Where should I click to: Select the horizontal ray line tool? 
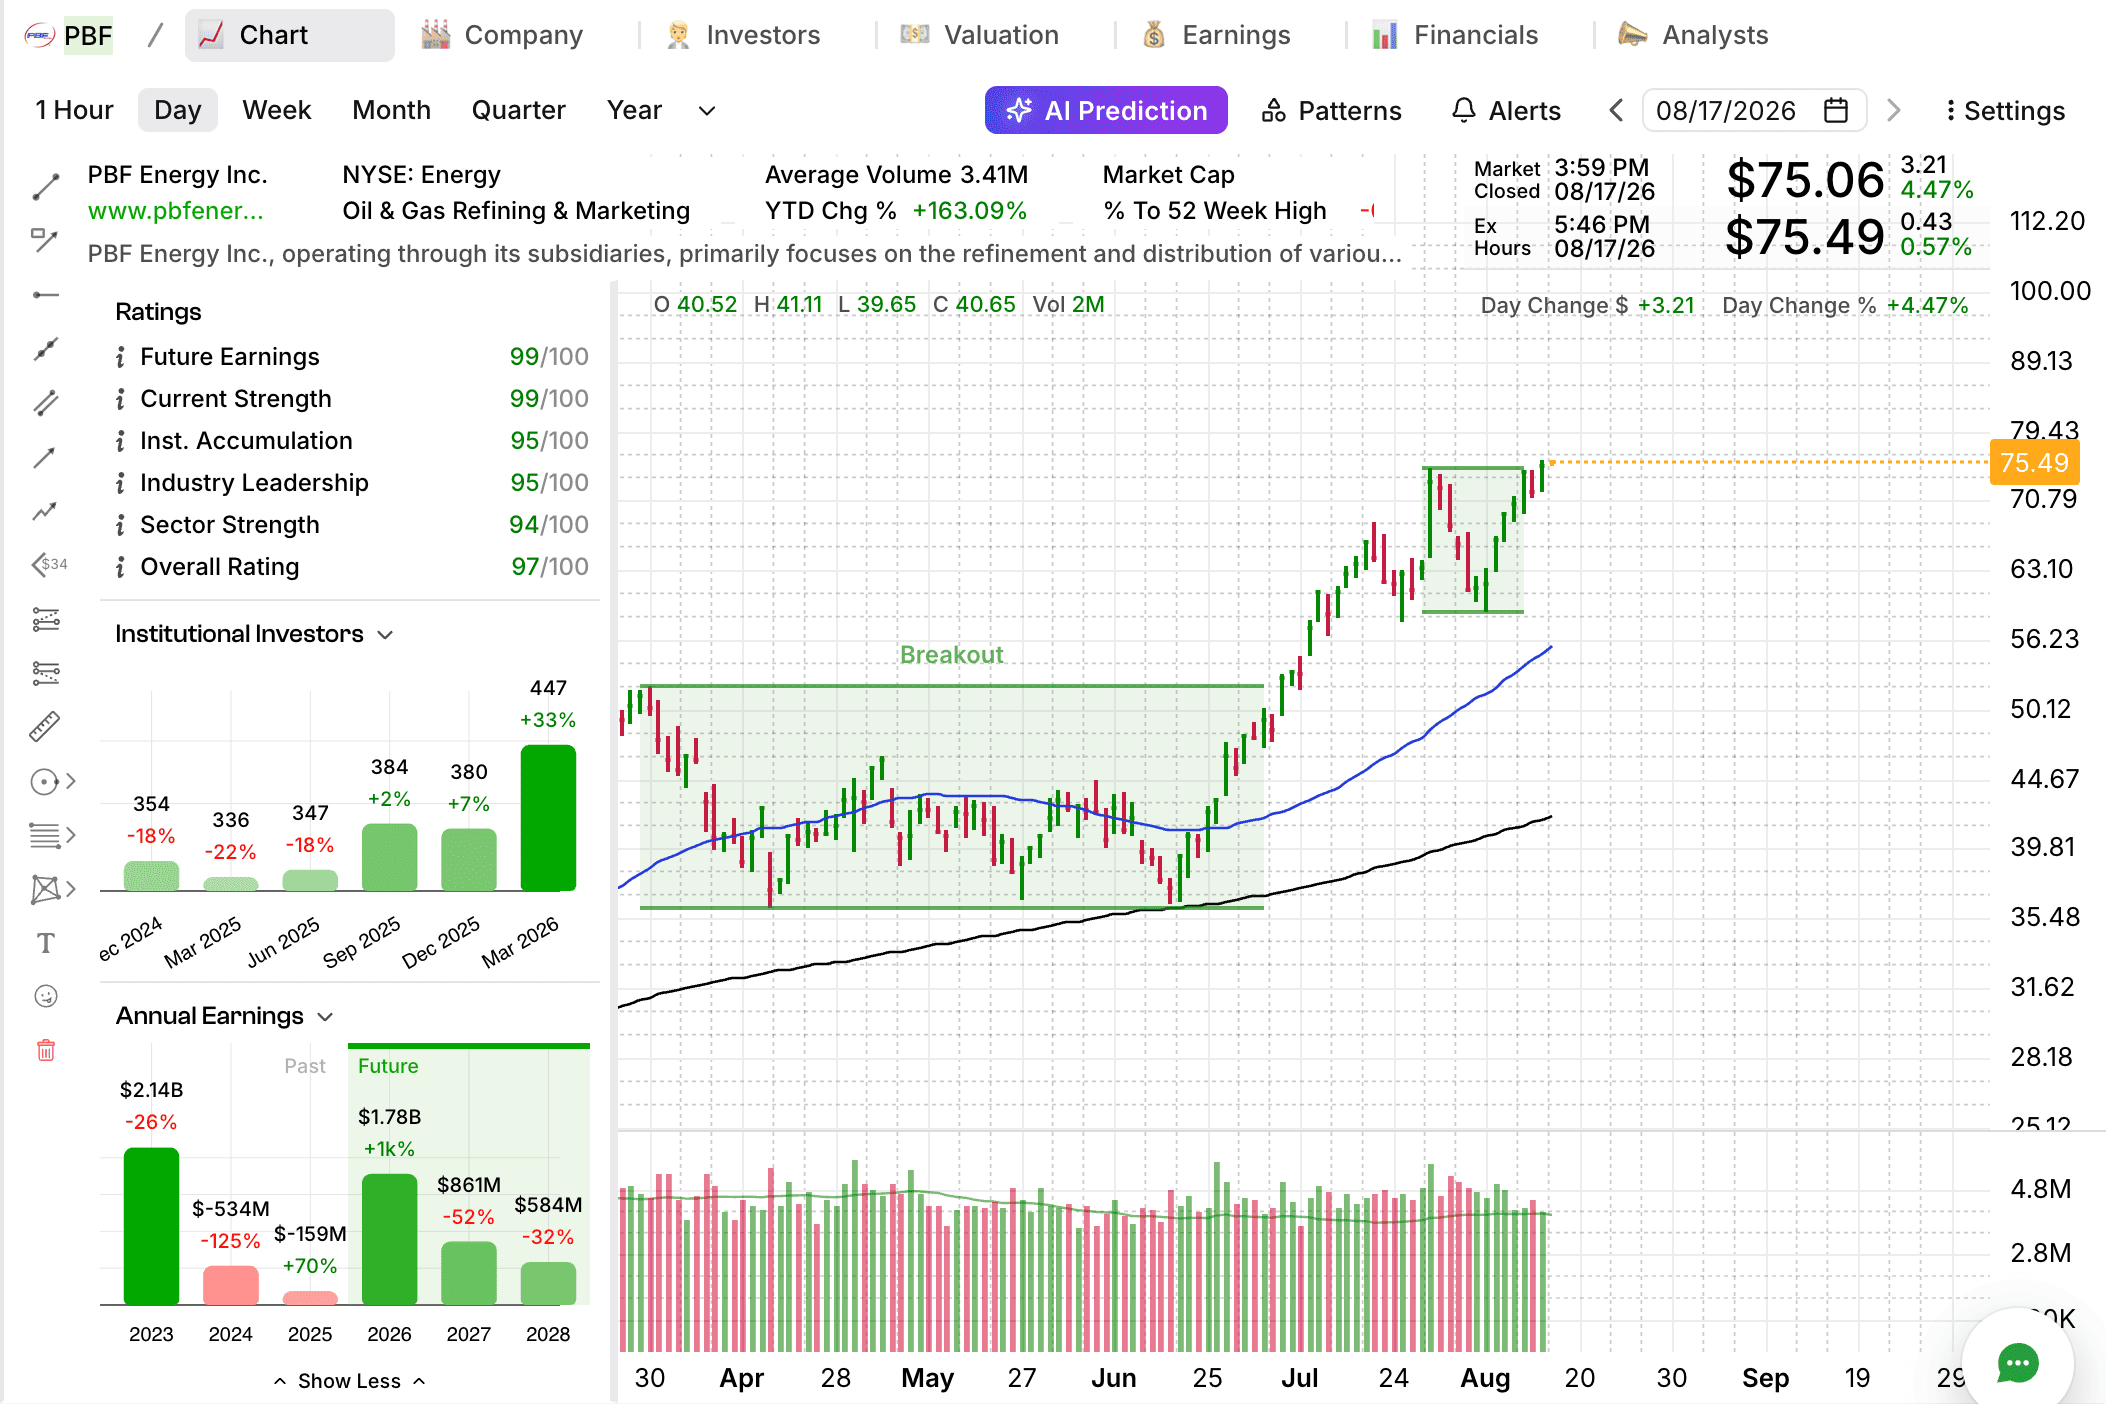(46, 295)
